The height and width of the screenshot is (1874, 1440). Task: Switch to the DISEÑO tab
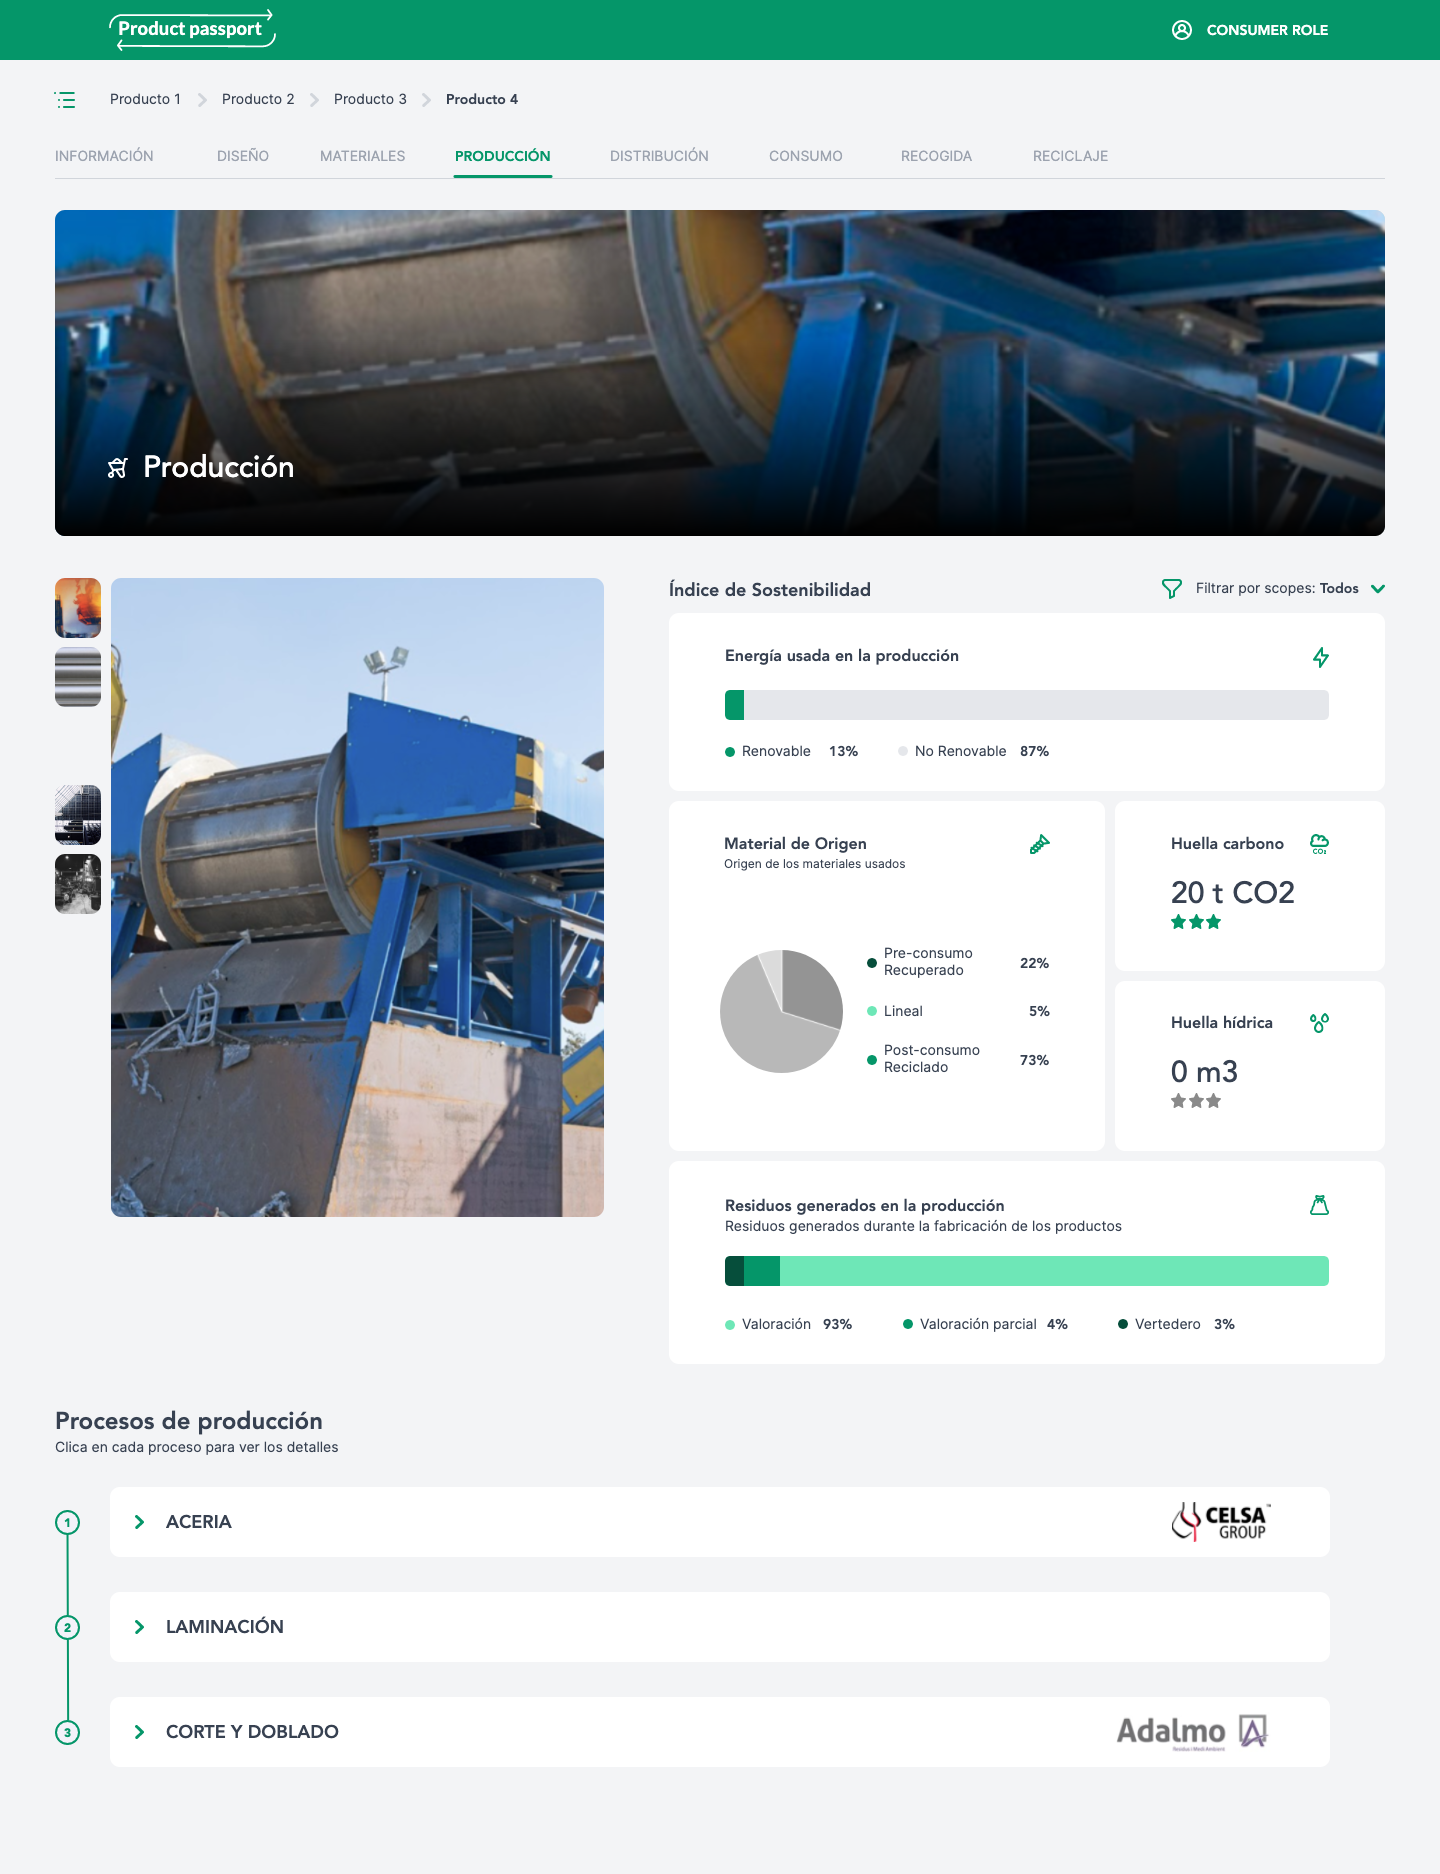[x=243, y=156]
